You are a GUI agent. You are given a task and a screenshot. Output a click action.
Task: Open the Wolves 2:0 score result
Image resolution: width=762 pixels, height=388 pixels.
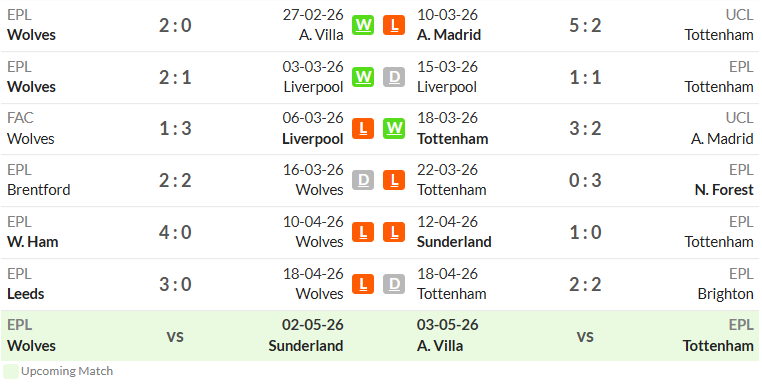click(175, 25)
